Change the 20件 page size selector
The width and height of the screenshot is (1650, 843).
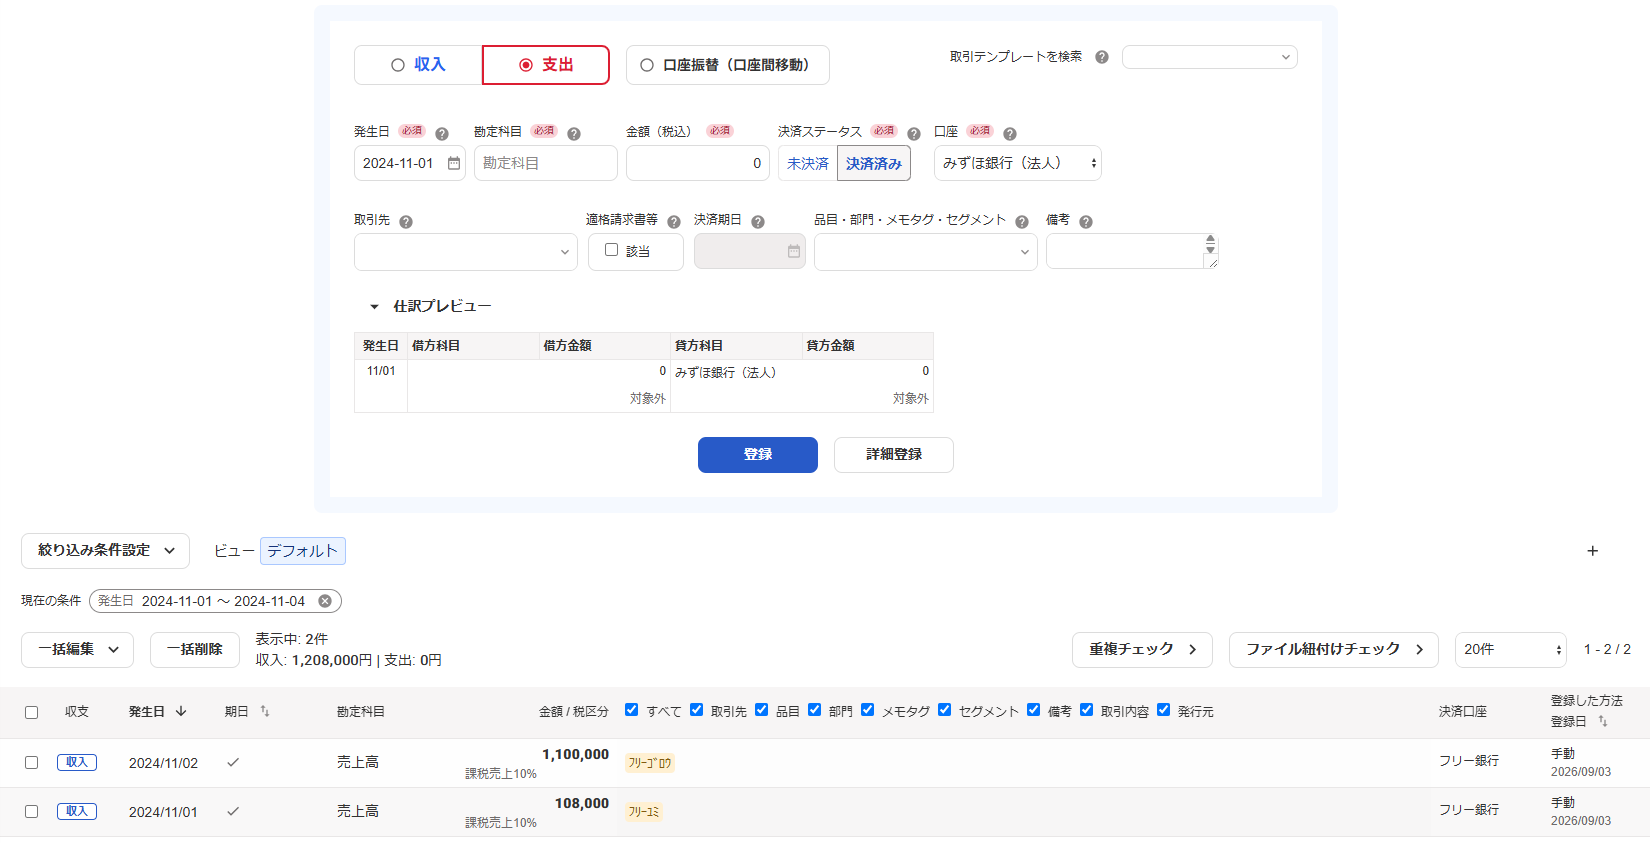(1511, 650)
